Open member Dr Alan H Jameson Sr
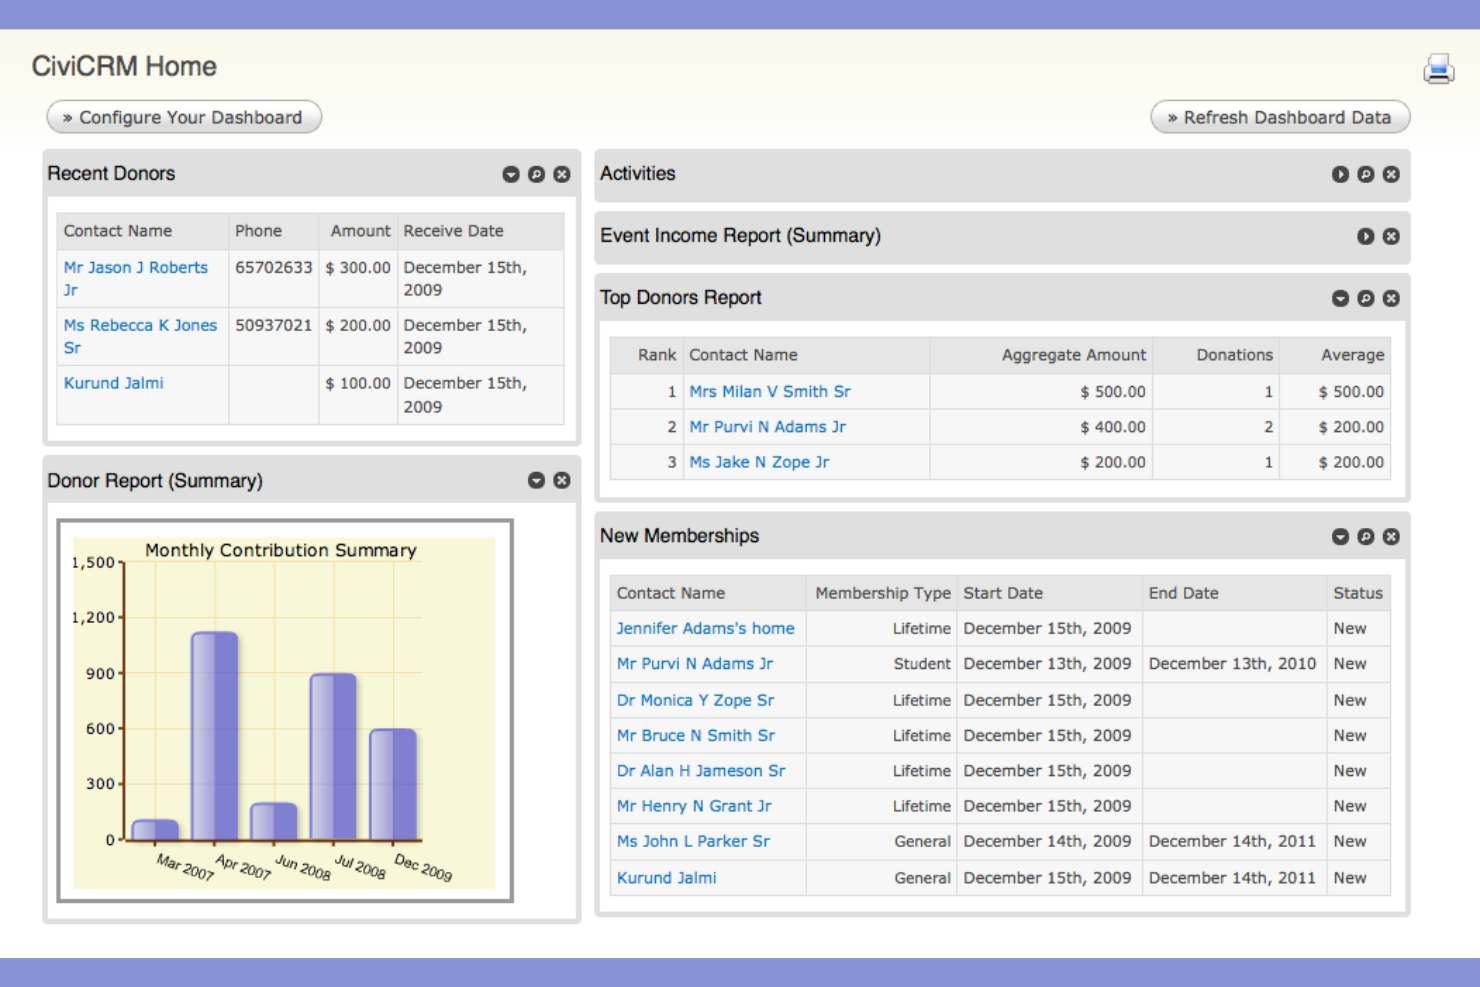1480x987 pixels. 701,771
